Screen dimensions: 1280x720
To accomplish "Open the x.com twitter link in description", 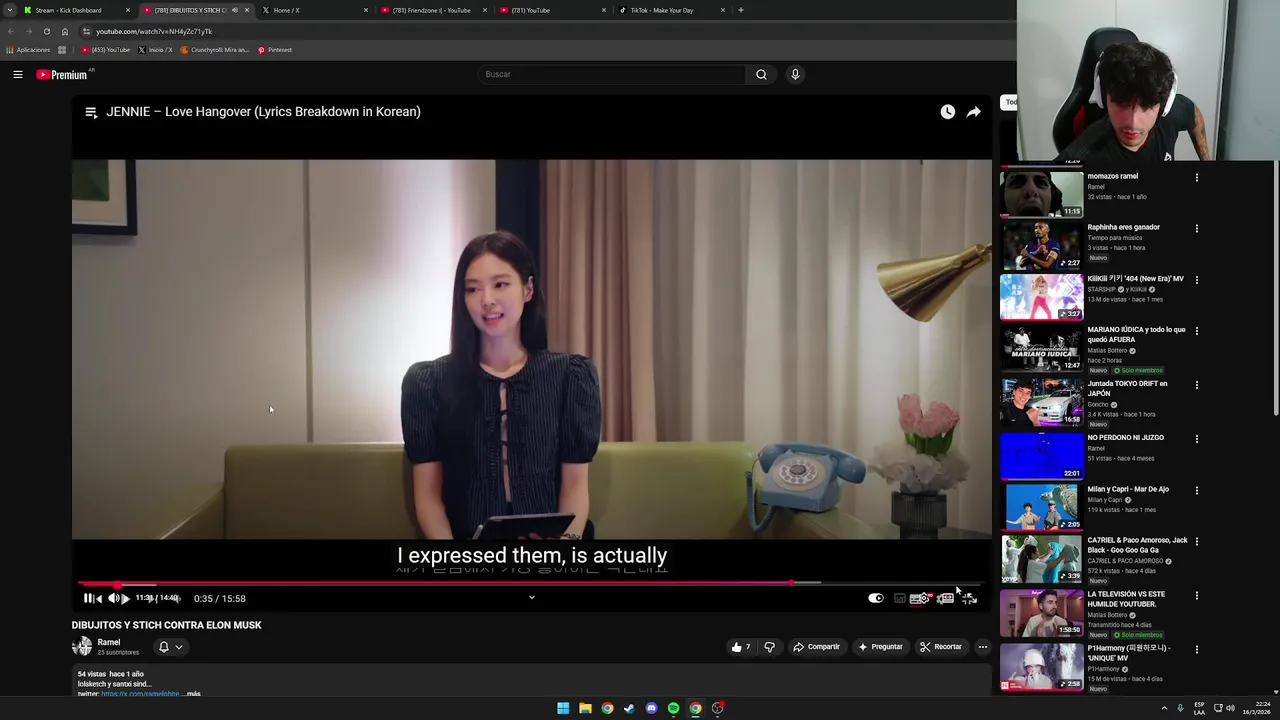I will coord(140,694).
